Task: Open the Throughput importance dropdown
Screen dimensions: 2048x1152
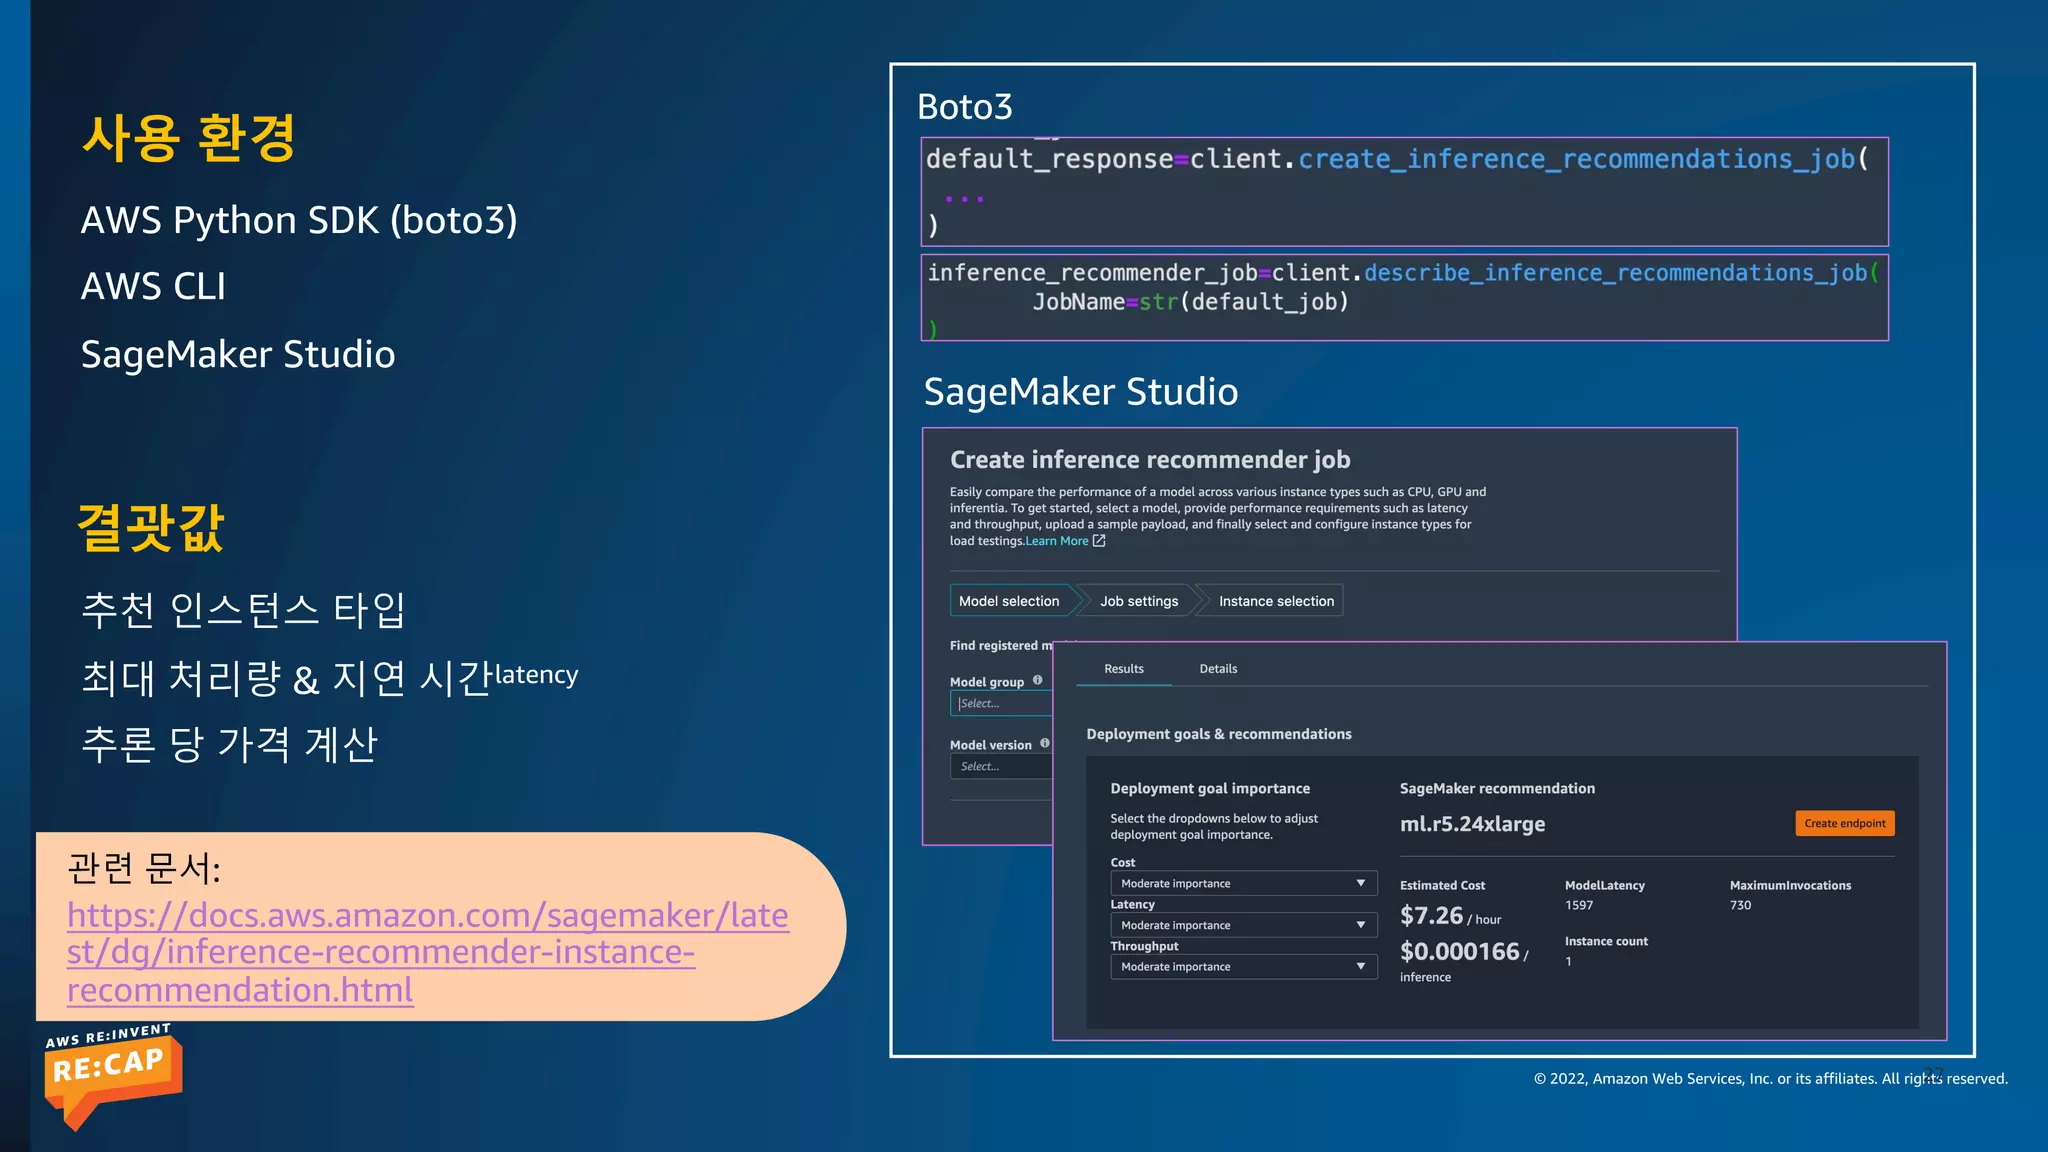Action: pos(1243,966)
